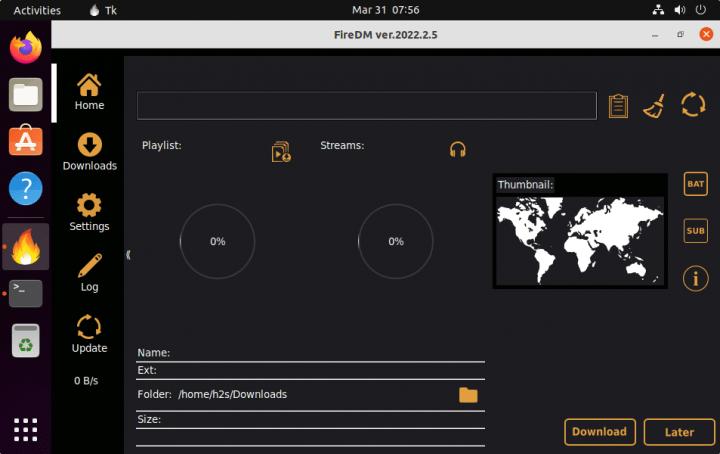Viewport: 720px width, 454px height.
Task: Click the URL input field
Action: 366,106
